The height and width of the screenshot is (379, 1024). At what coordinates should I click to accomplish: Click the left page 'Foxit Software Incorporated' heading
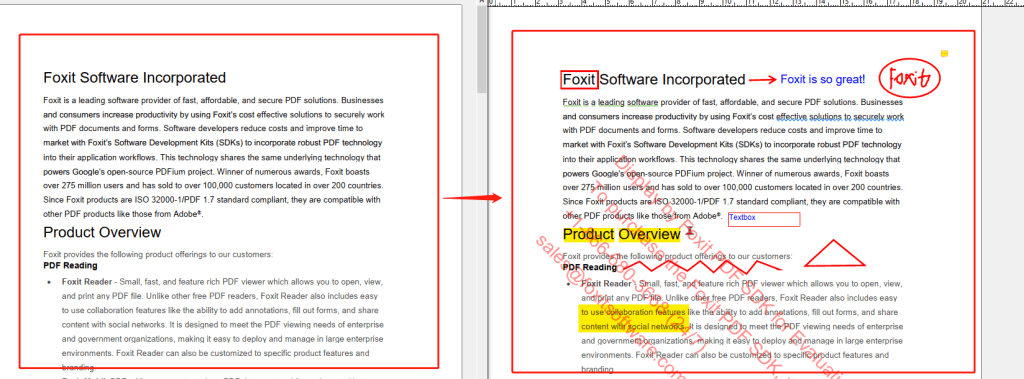click(135, 78)
